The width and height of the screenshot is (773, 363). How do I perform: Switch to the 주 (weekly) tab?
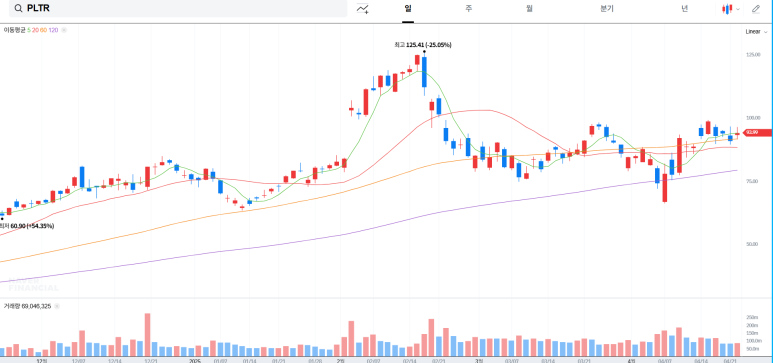(x=468, y=8)
